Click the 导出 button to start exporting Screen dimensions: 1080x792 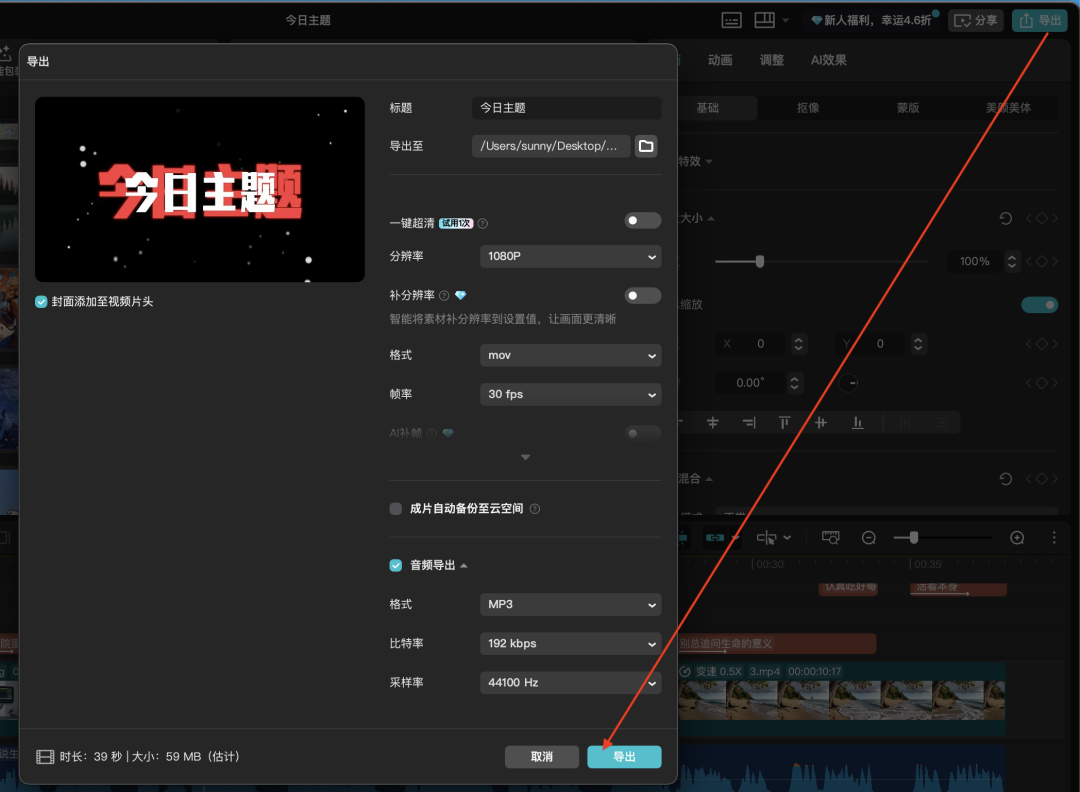point(624,757)
